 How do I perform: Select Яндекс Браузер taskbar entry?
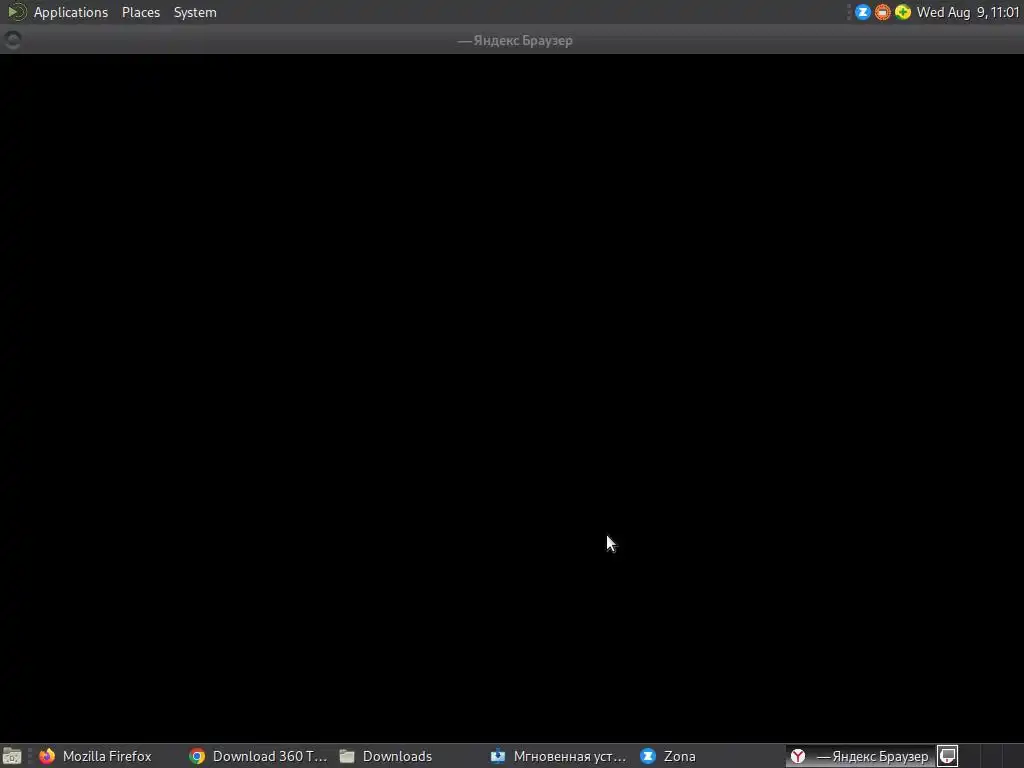859,756
